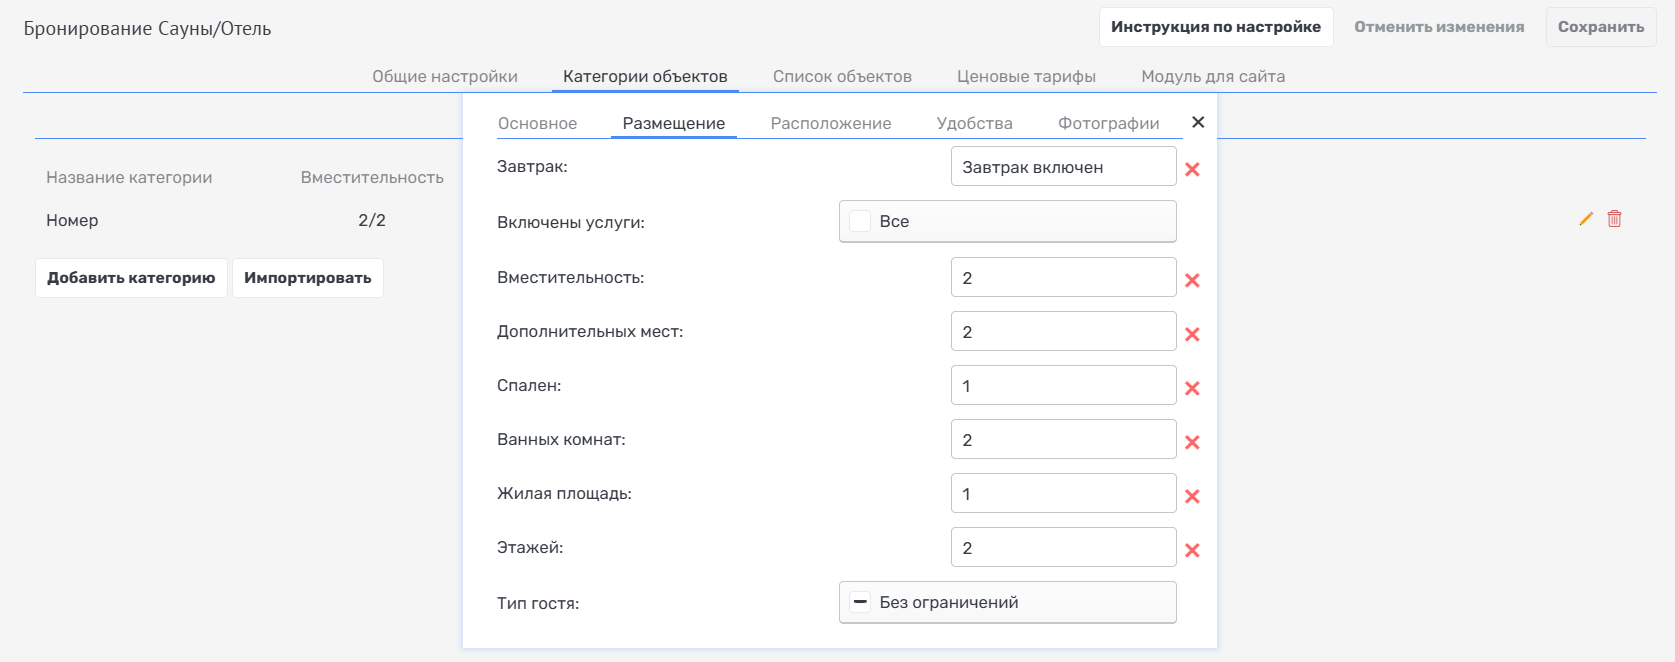The image size is (1675, 662).
Task: Clear the Спален value with red X
Action: (x=1192, y=389)
